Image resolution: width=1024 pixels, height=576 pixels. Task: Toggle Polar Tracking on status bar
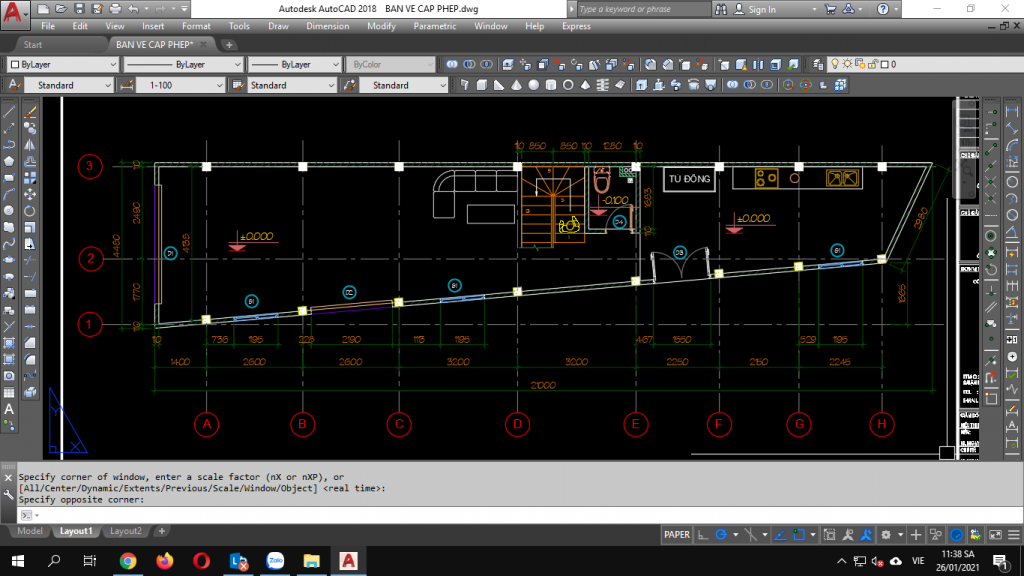(721, 535)
